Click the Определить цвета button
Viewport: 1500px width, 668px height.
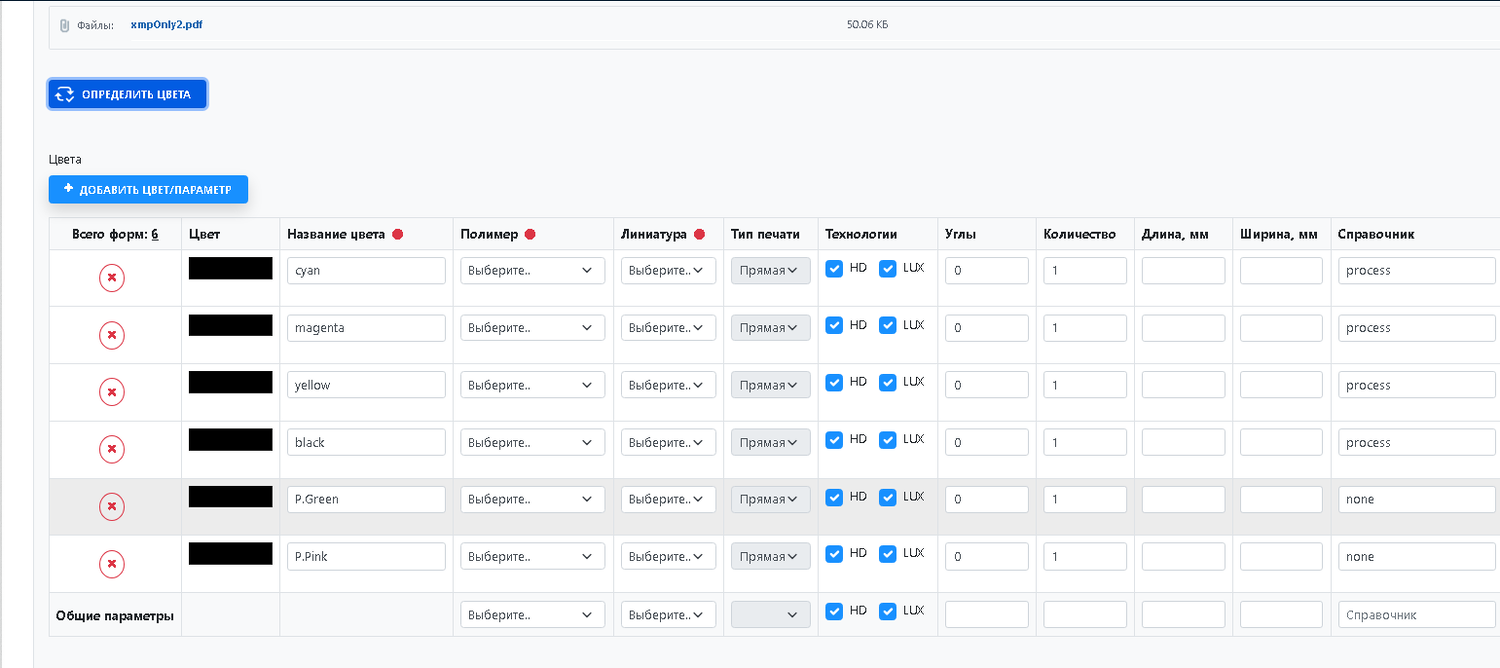point(127,94)
